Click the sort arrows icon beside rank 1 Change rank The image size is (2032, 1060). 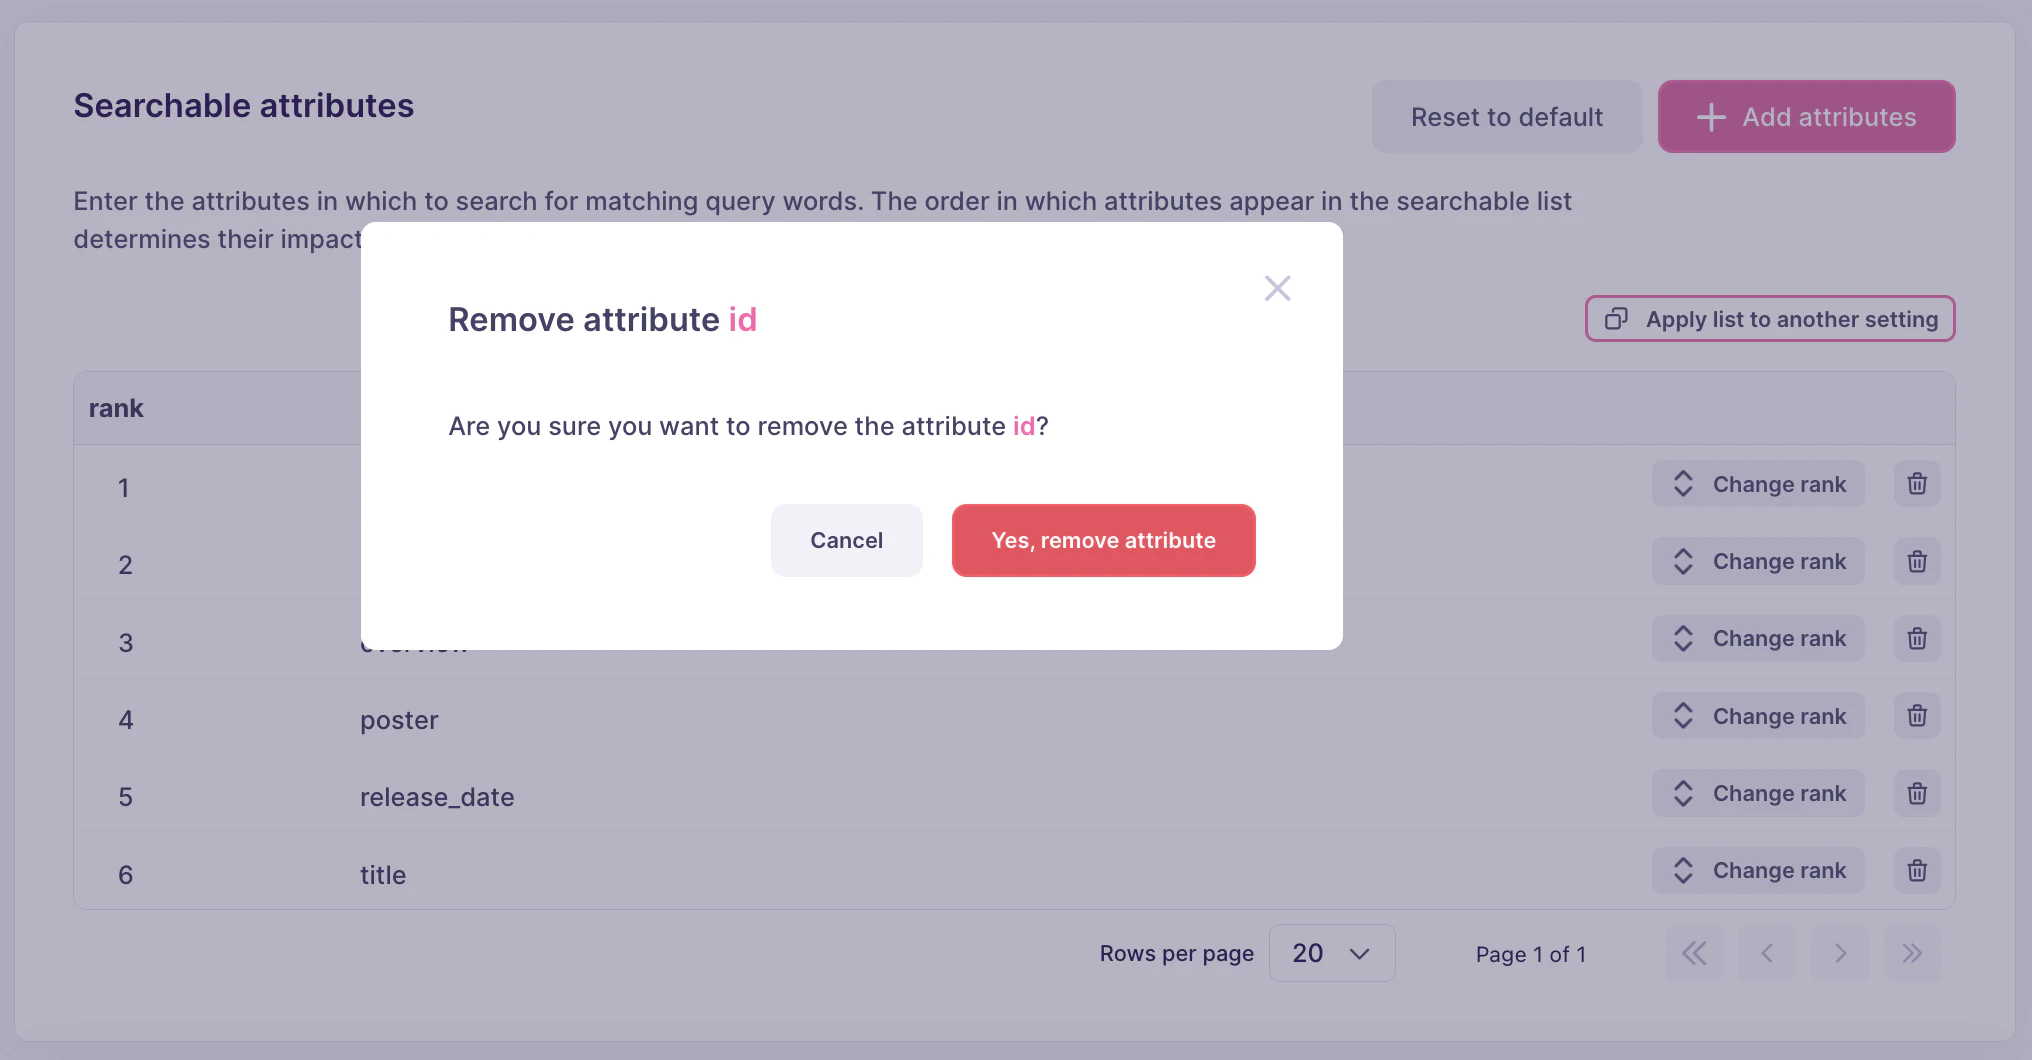pos(1681,483)
